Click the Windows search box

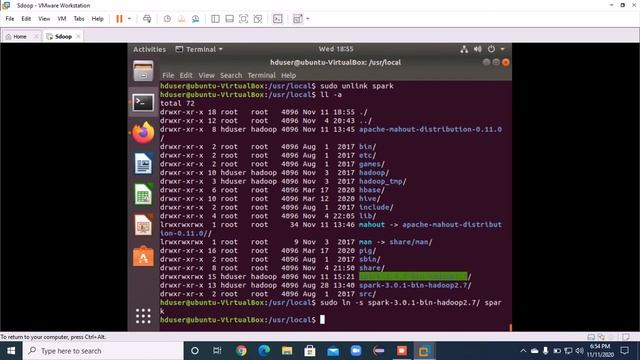[x=103, y=351]
